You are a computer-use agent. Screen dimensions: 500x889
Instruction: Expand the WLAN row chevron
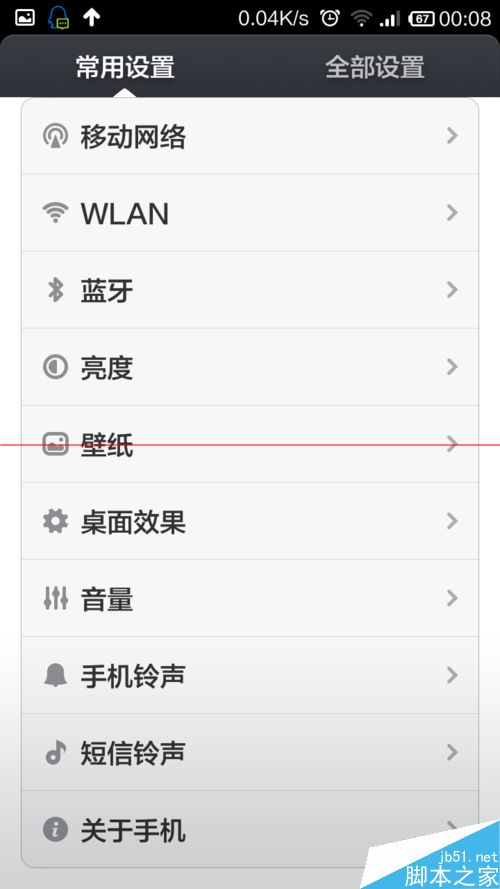pos(452,213)
